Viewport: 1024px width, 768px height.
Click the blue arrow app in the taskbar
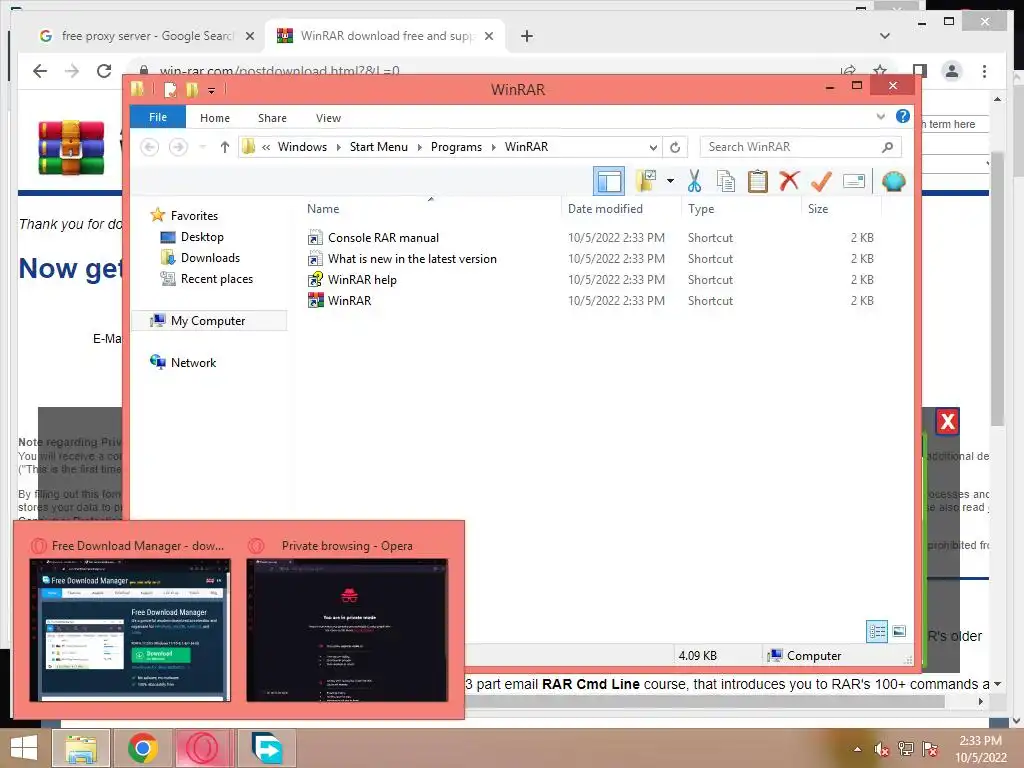coord(267,748)
